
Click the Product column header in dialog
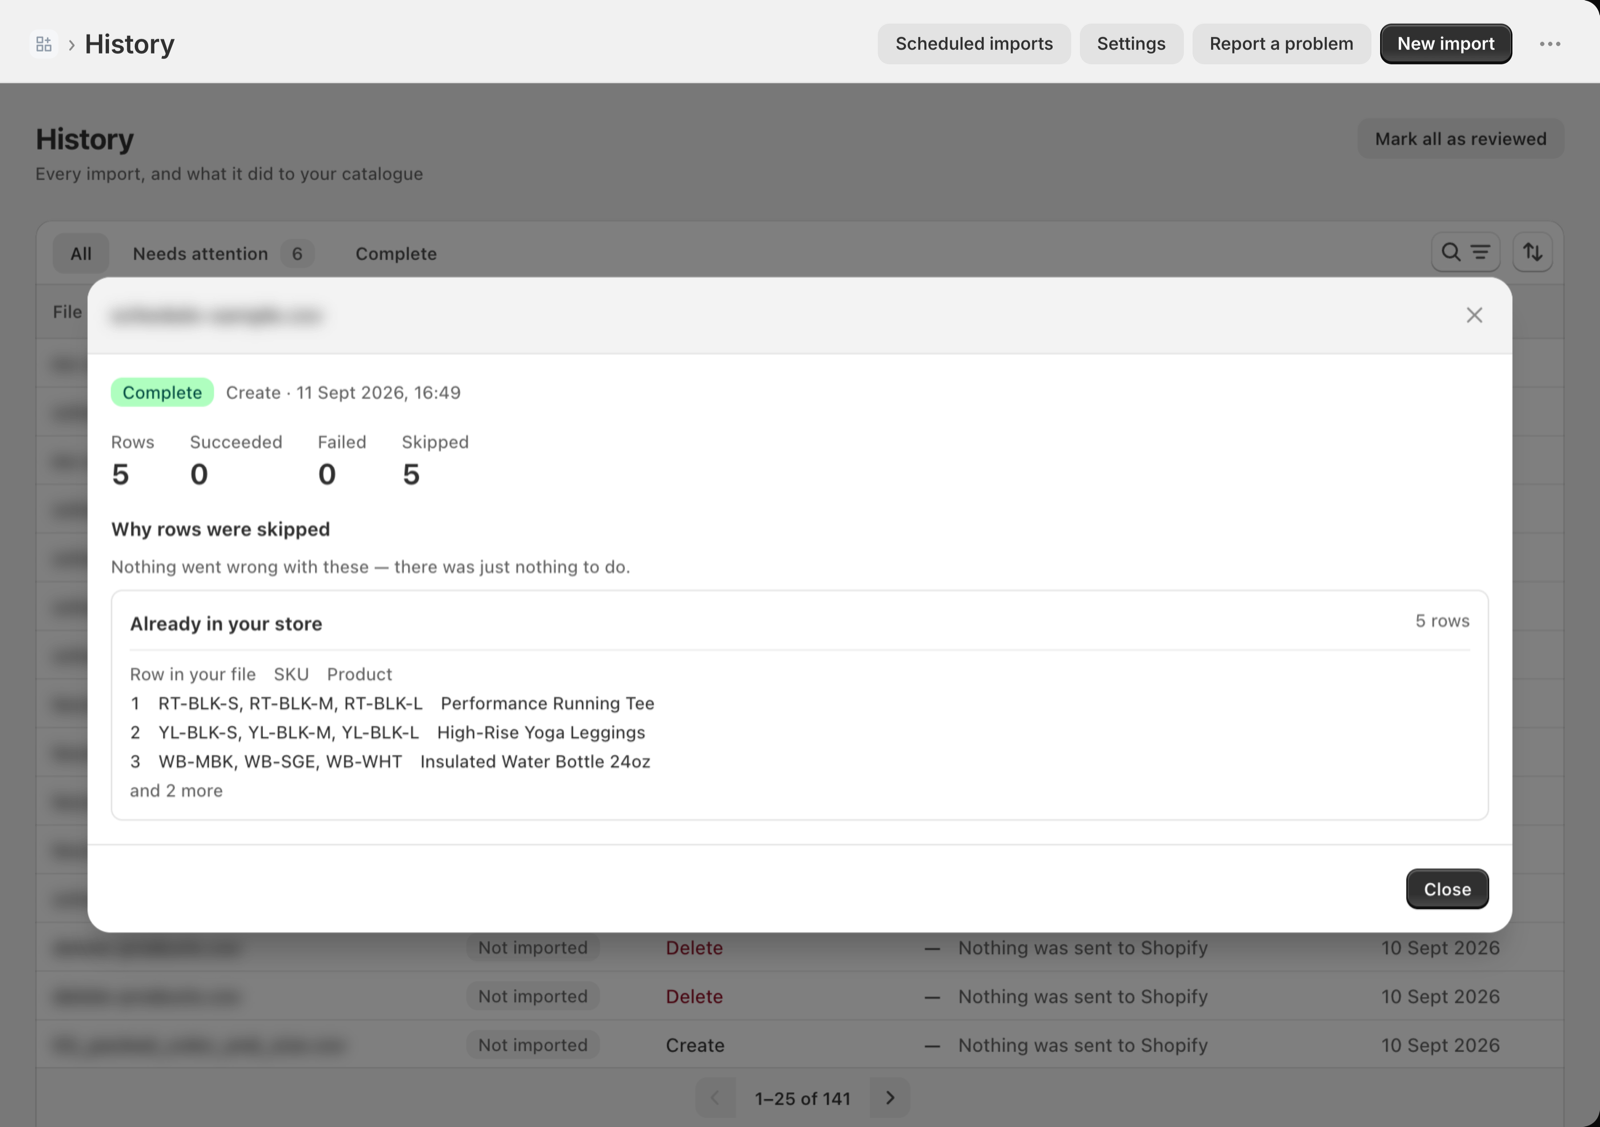tap(359, 674)
